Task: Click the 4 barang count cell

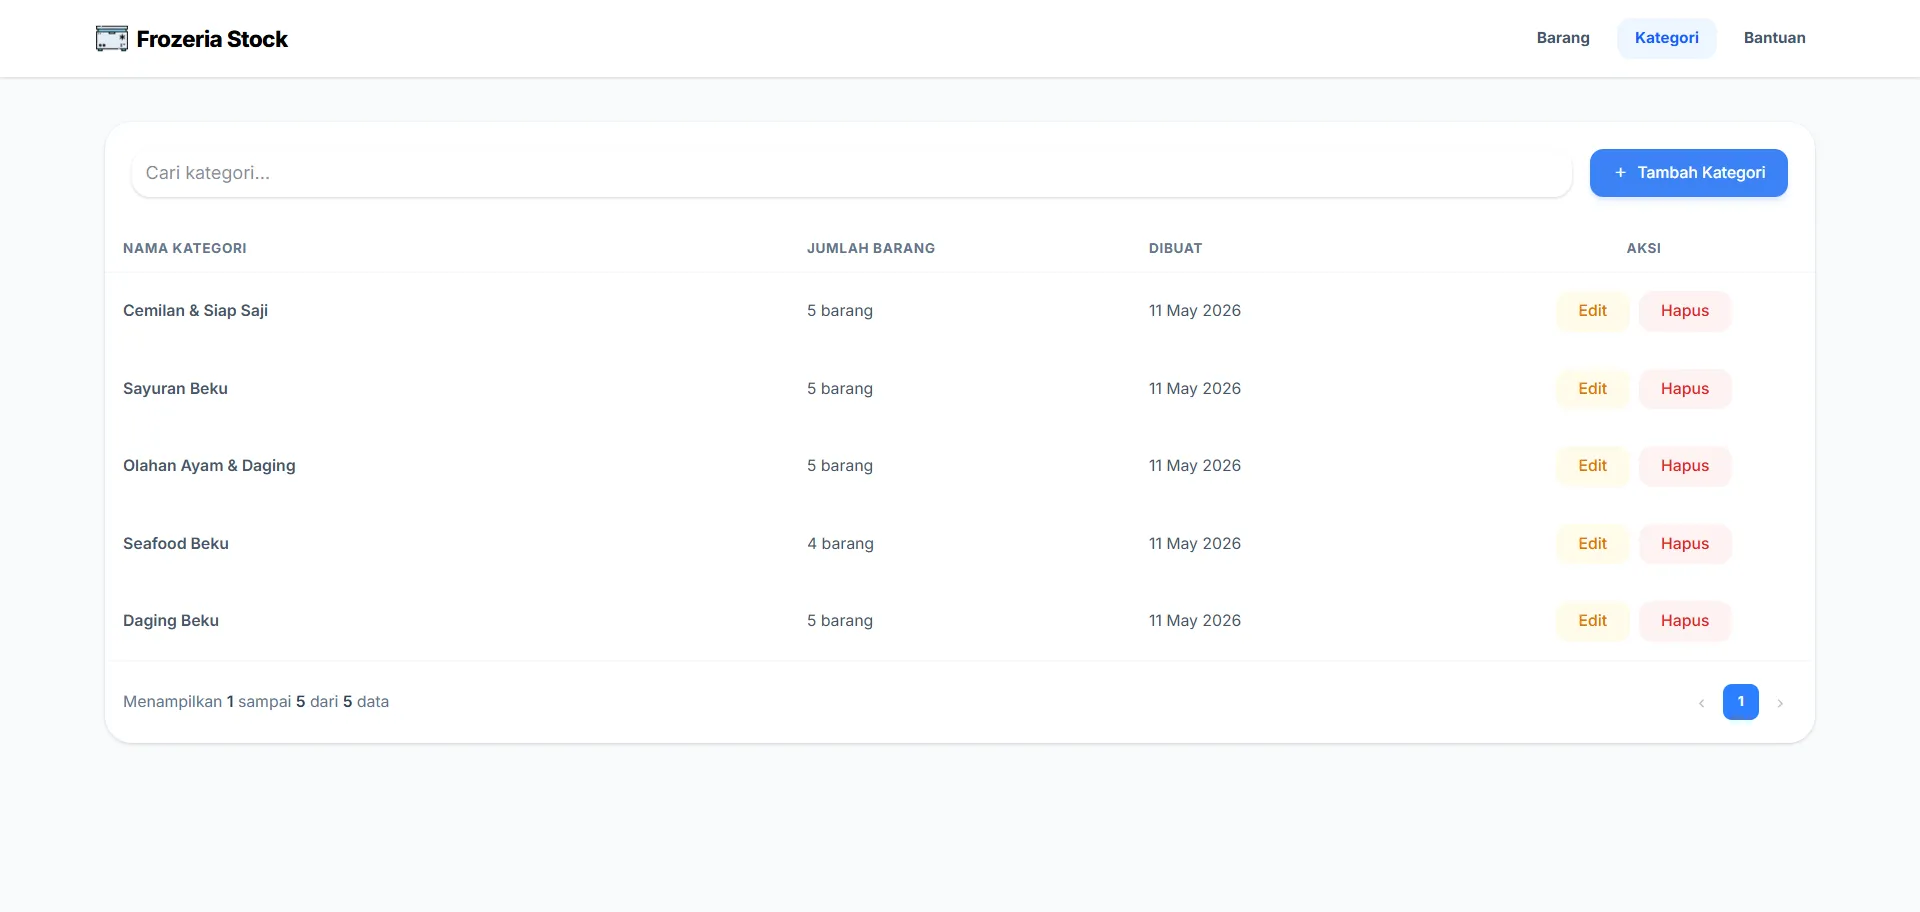Action: pyautogui.click(x=840, y=544)
